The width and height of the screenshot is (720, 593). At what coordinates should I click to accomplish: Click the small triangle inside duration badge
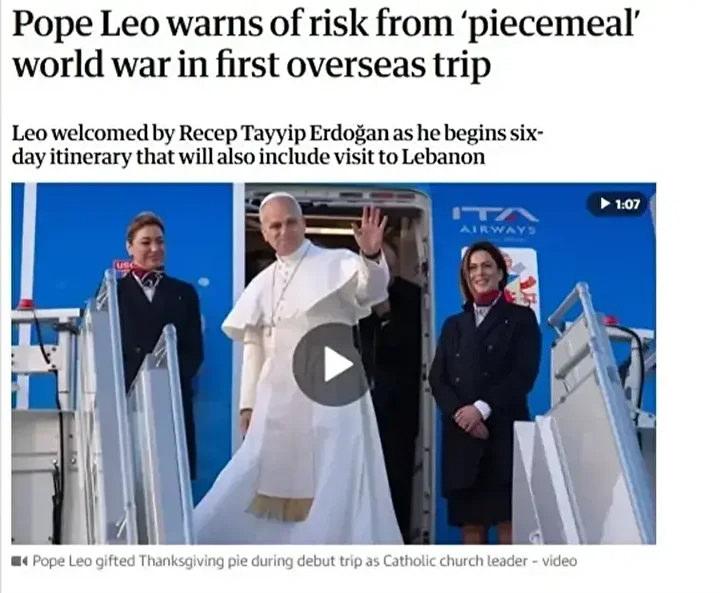click(x=605, y=203)
